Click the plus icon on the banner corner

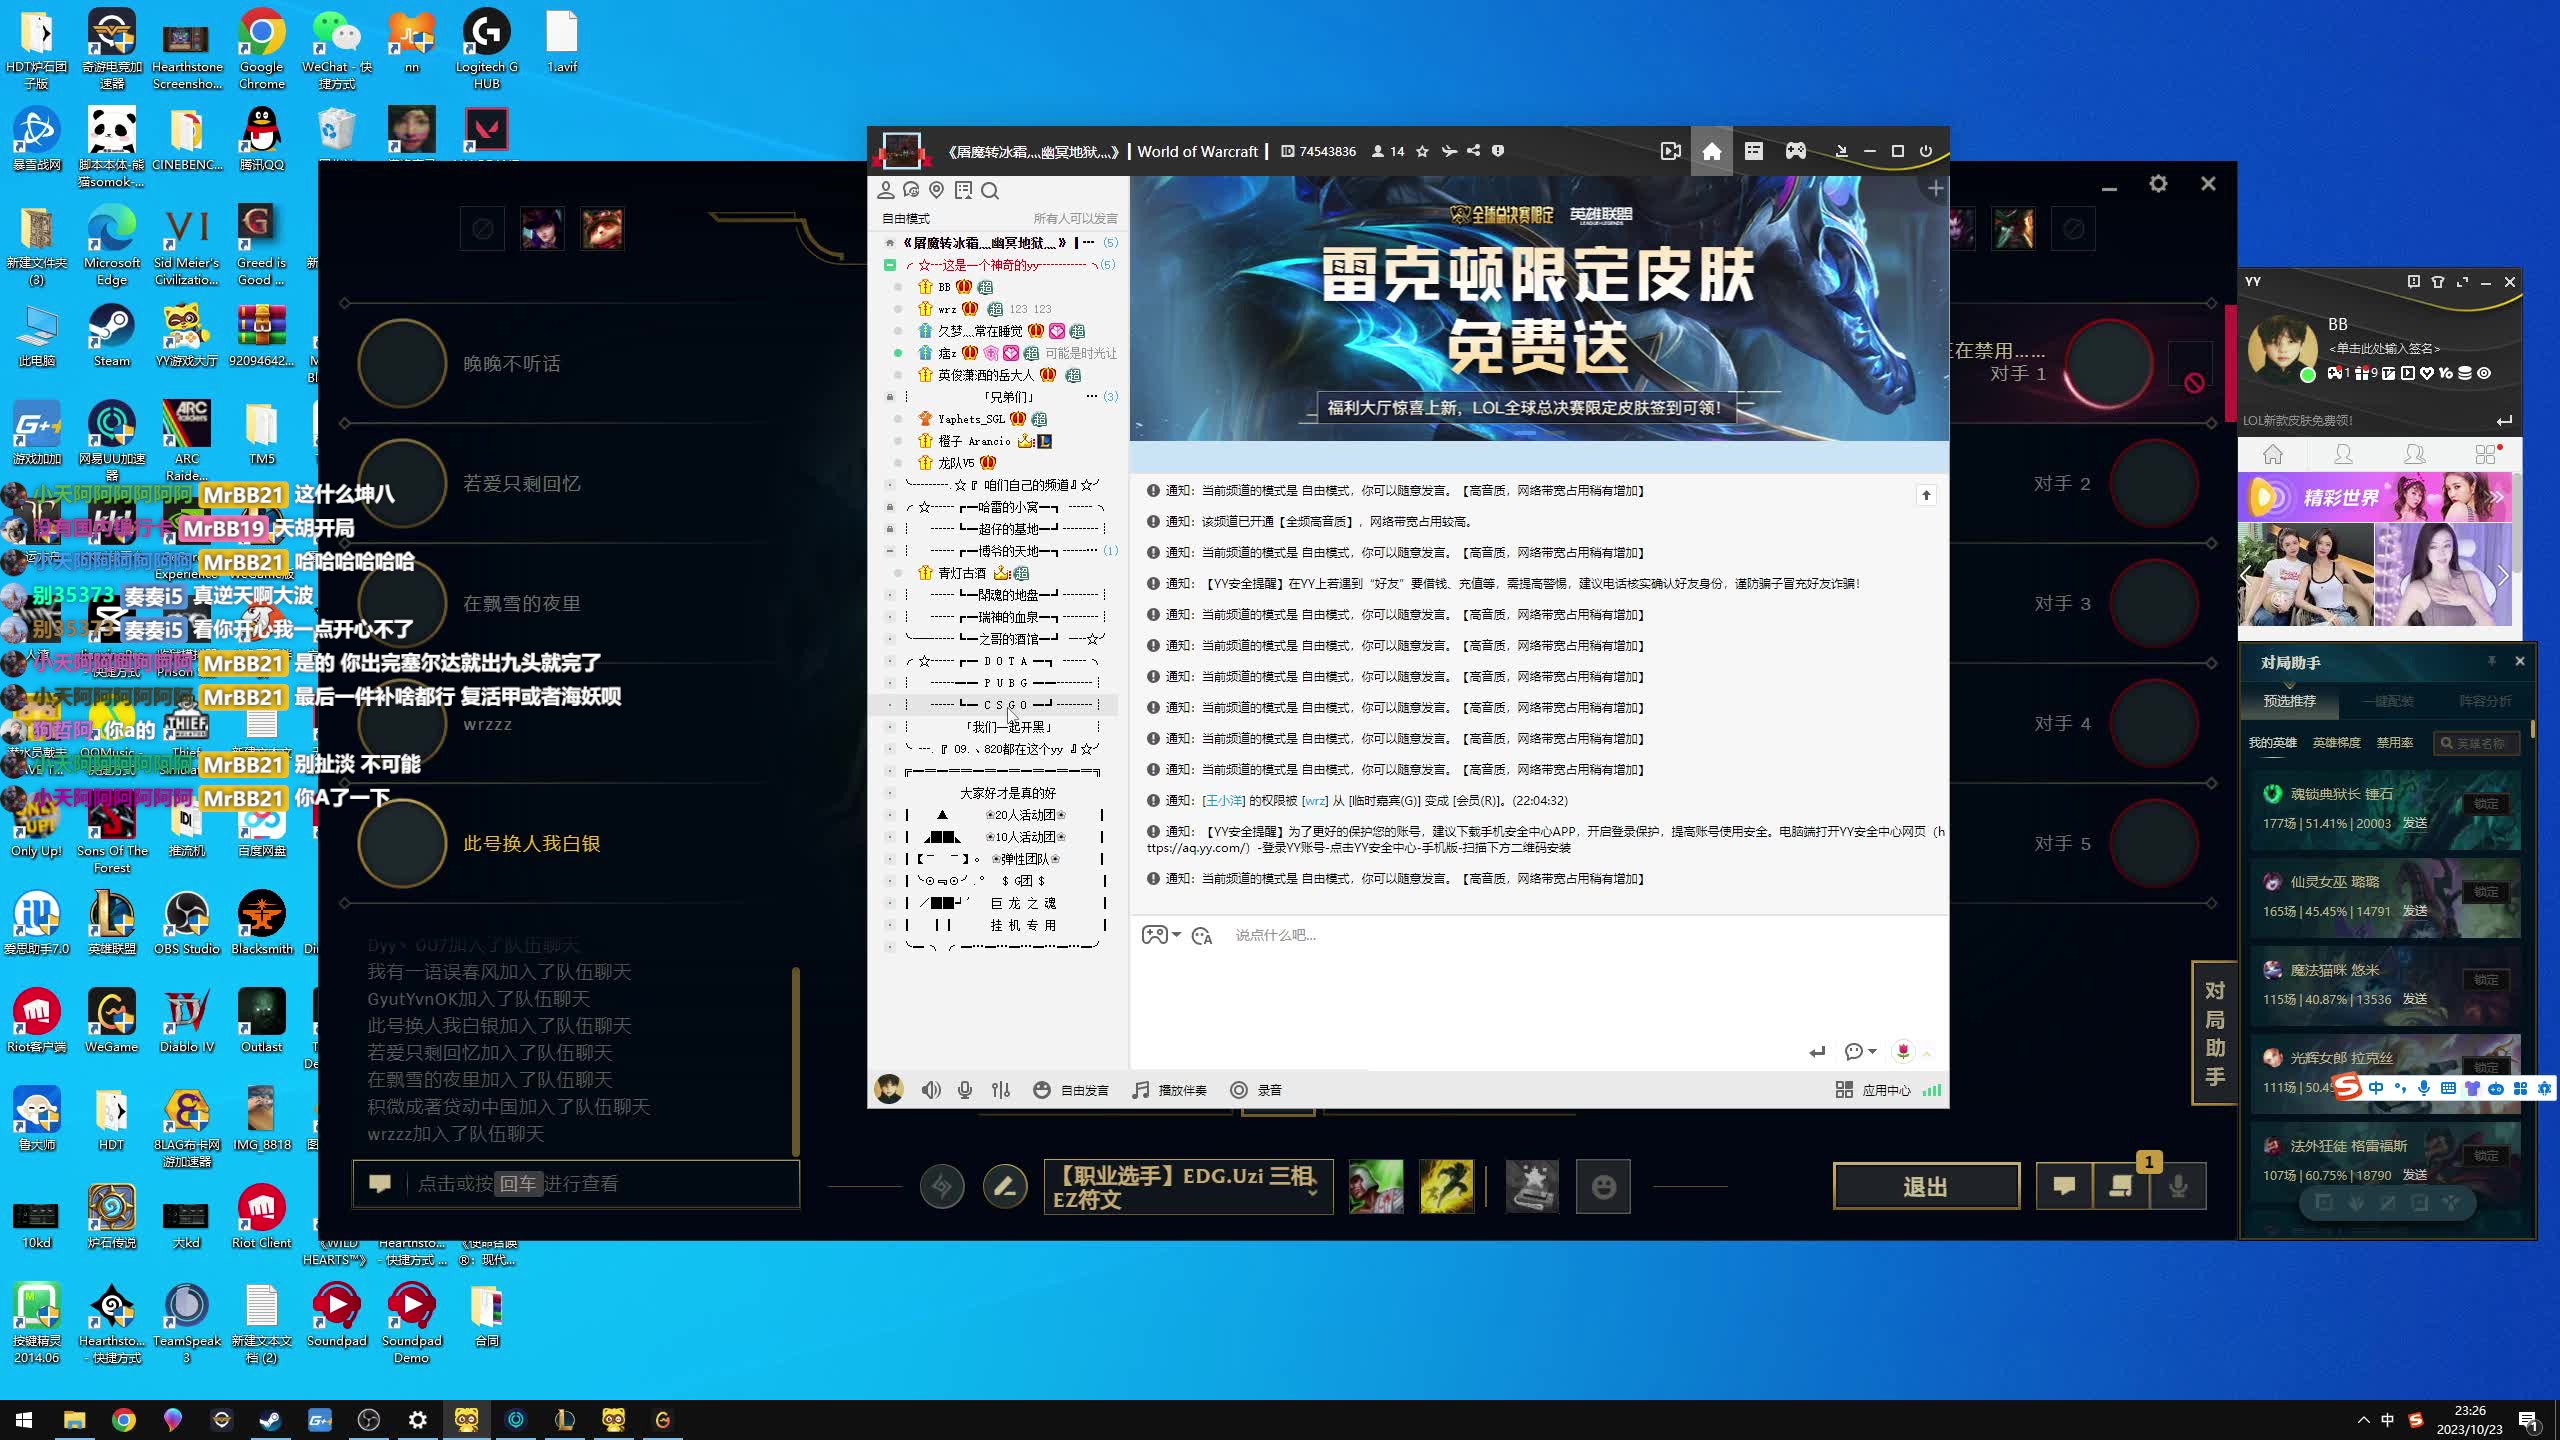[x=1935, y=189]
